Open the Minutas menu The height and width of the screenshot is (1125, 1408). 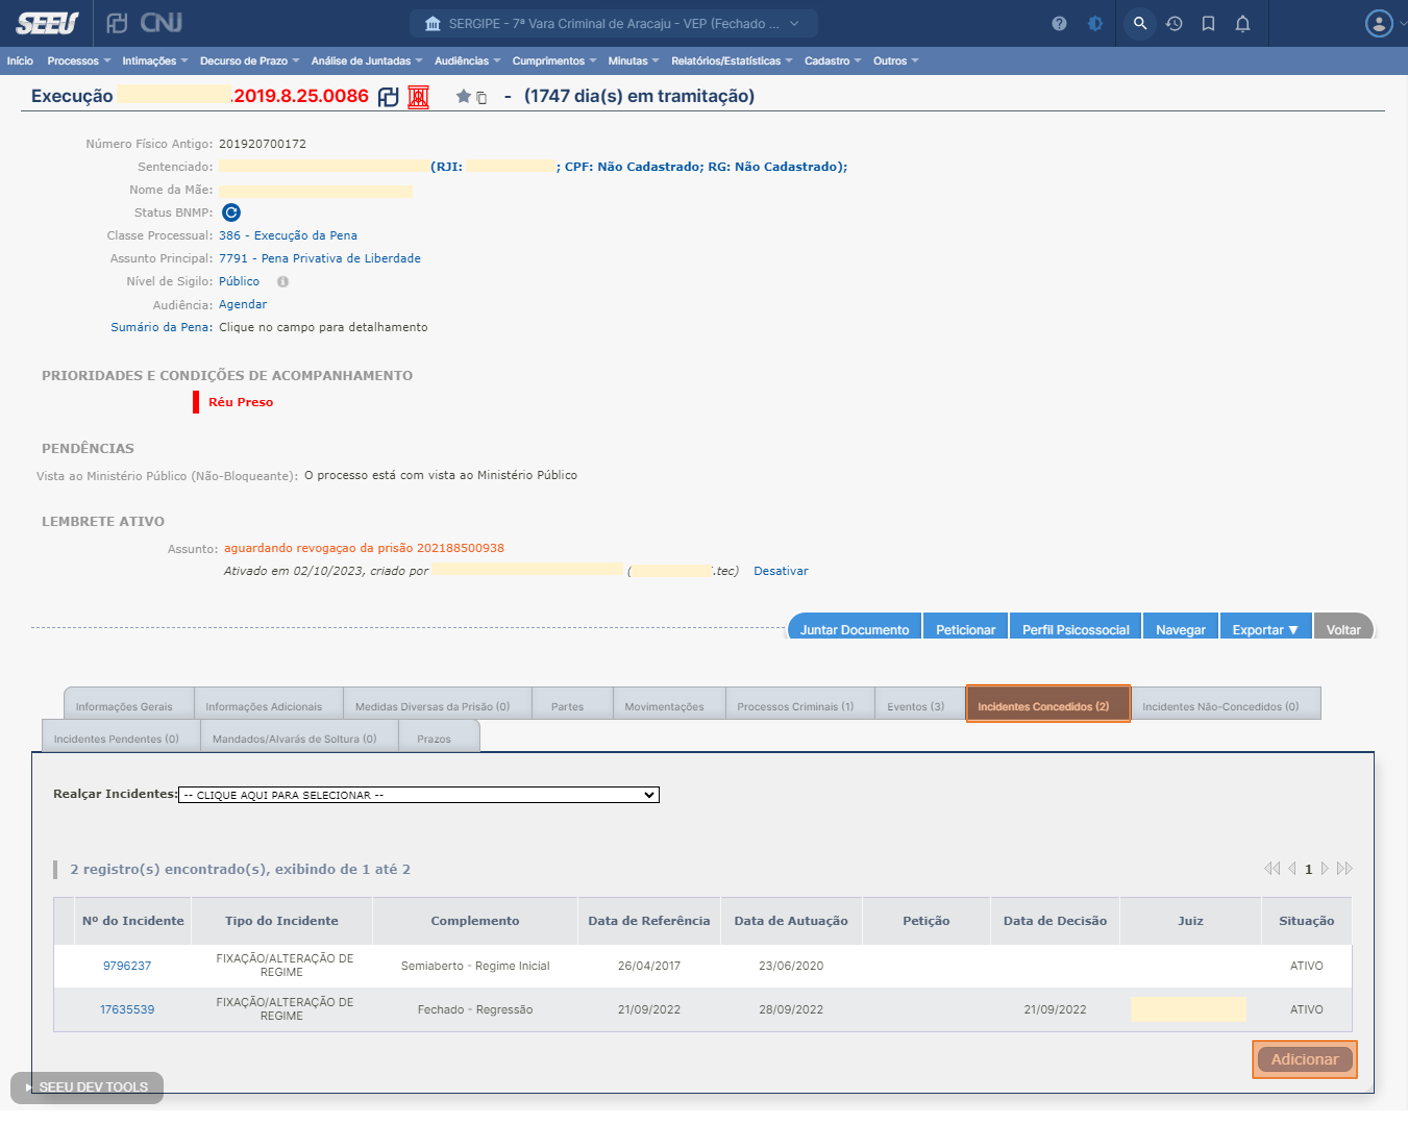633,61
